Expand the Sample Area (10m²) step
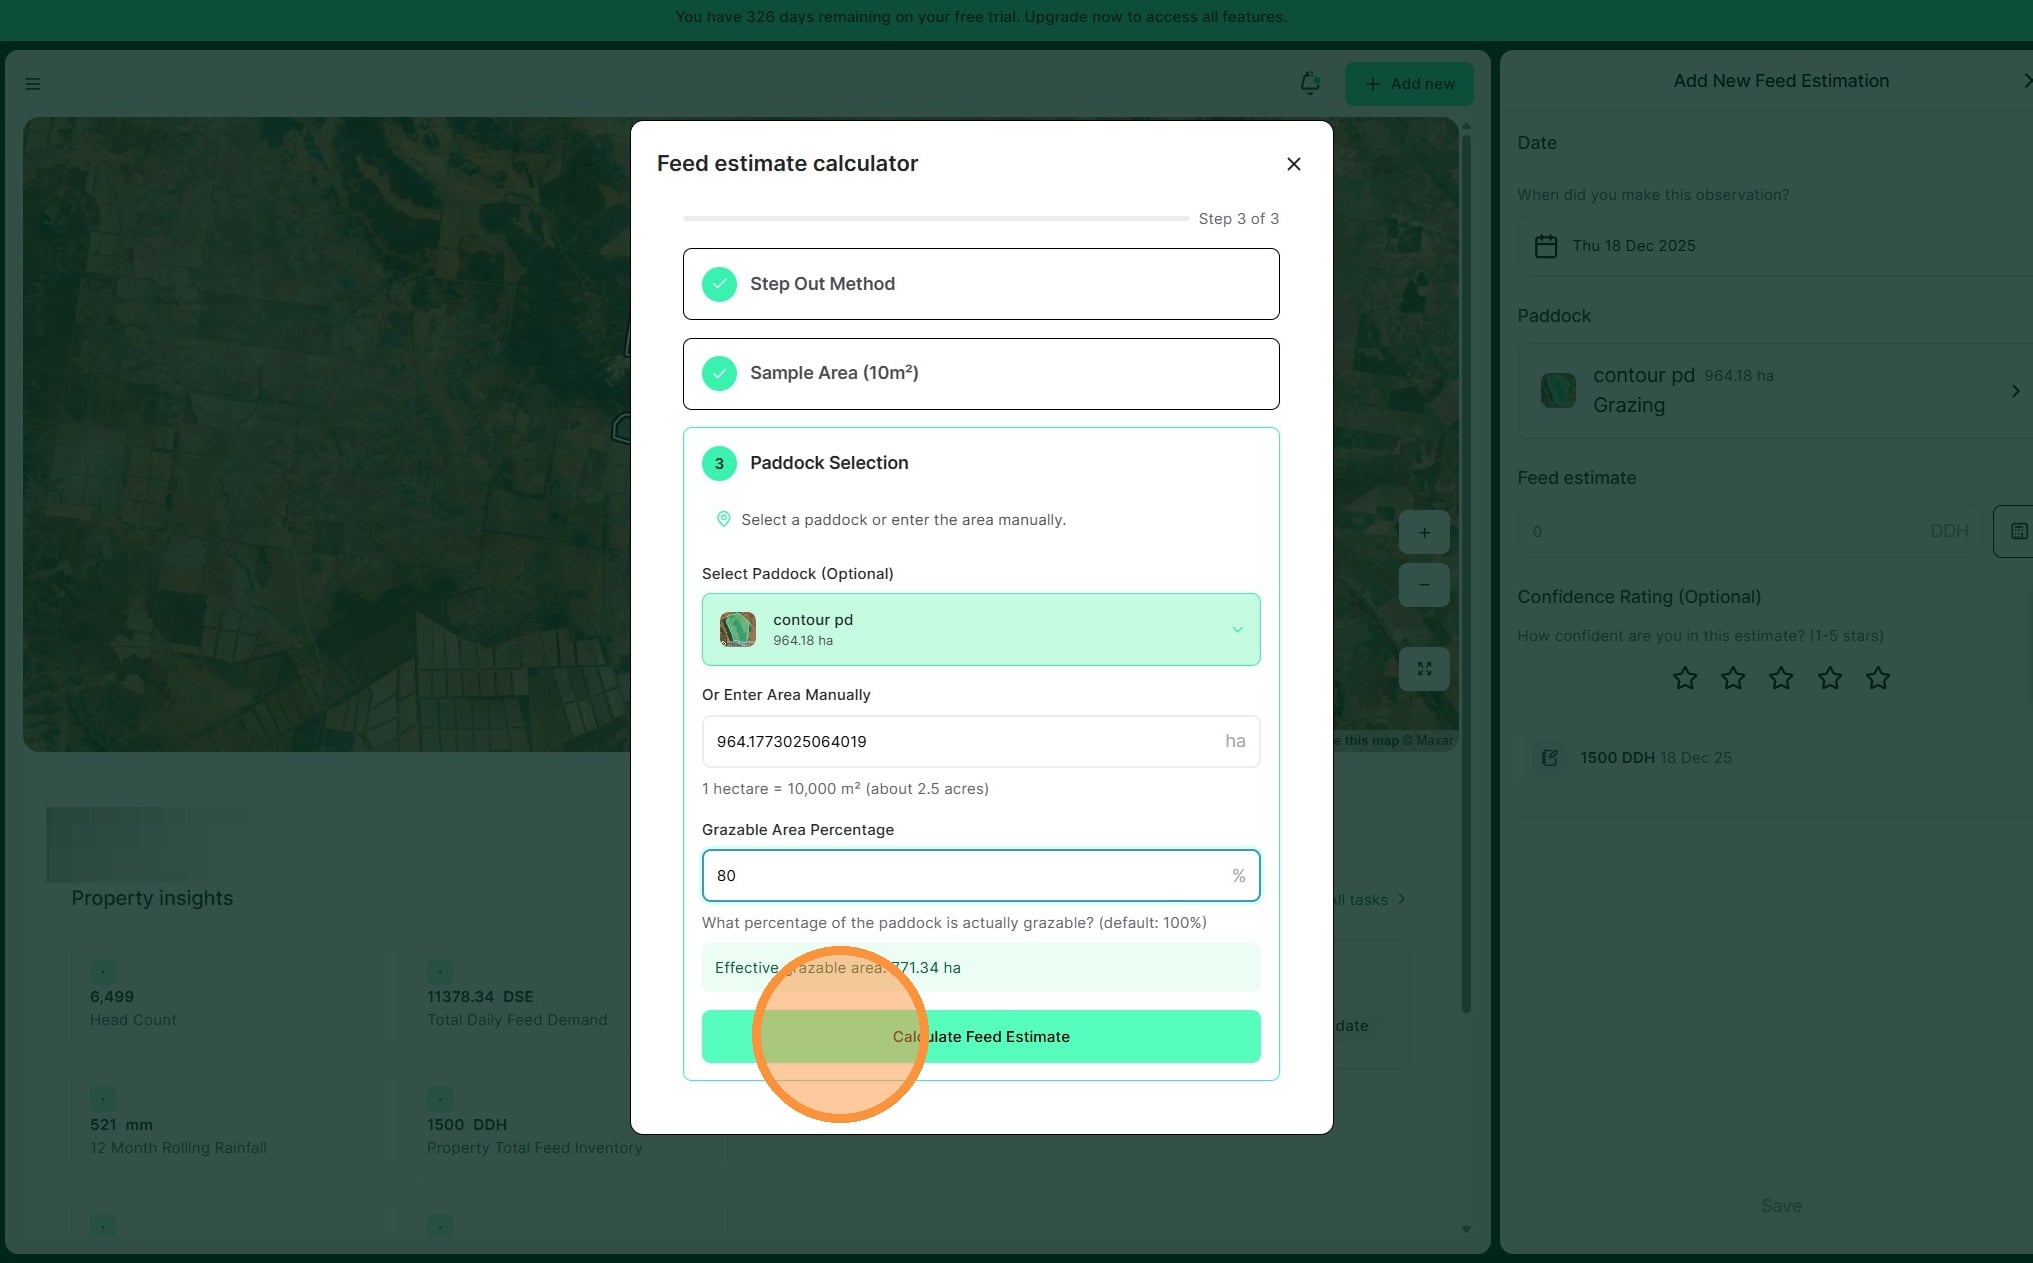Viewport: 2033px width, 1263px height. point(980,374)
